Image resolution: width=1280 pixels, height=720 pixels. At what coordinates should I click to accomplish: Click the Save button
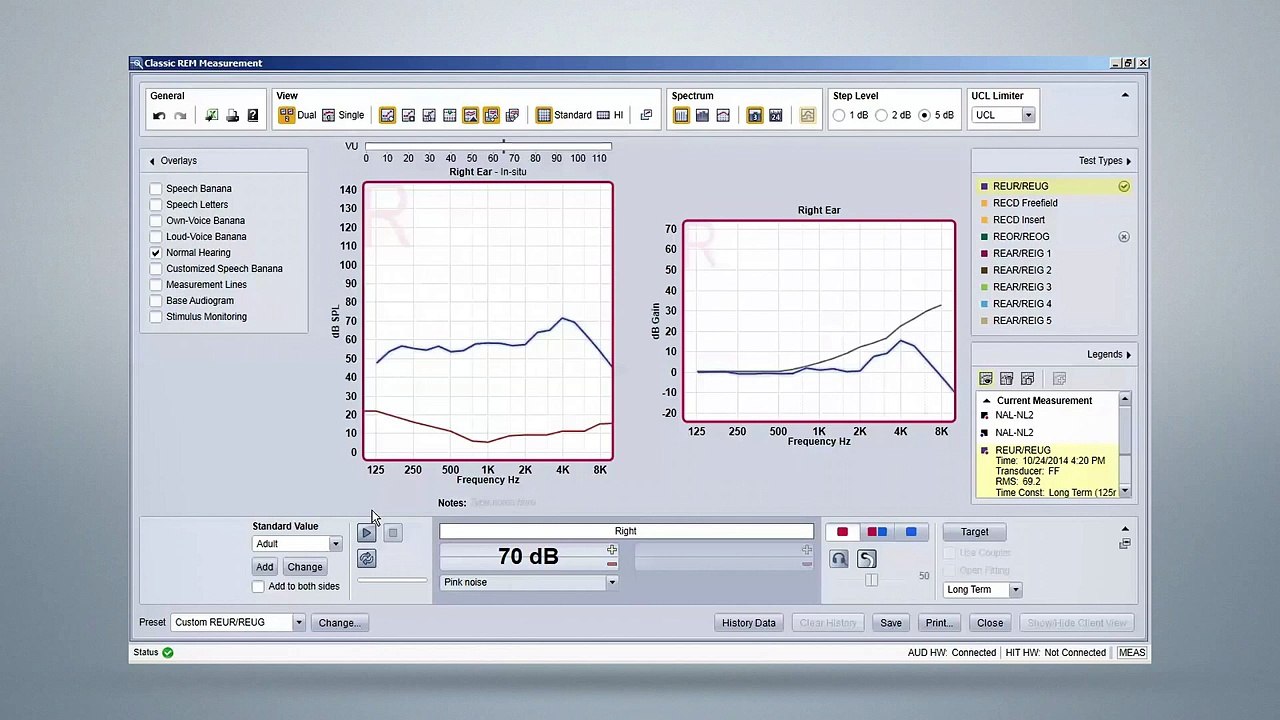[x=890, y=623]
